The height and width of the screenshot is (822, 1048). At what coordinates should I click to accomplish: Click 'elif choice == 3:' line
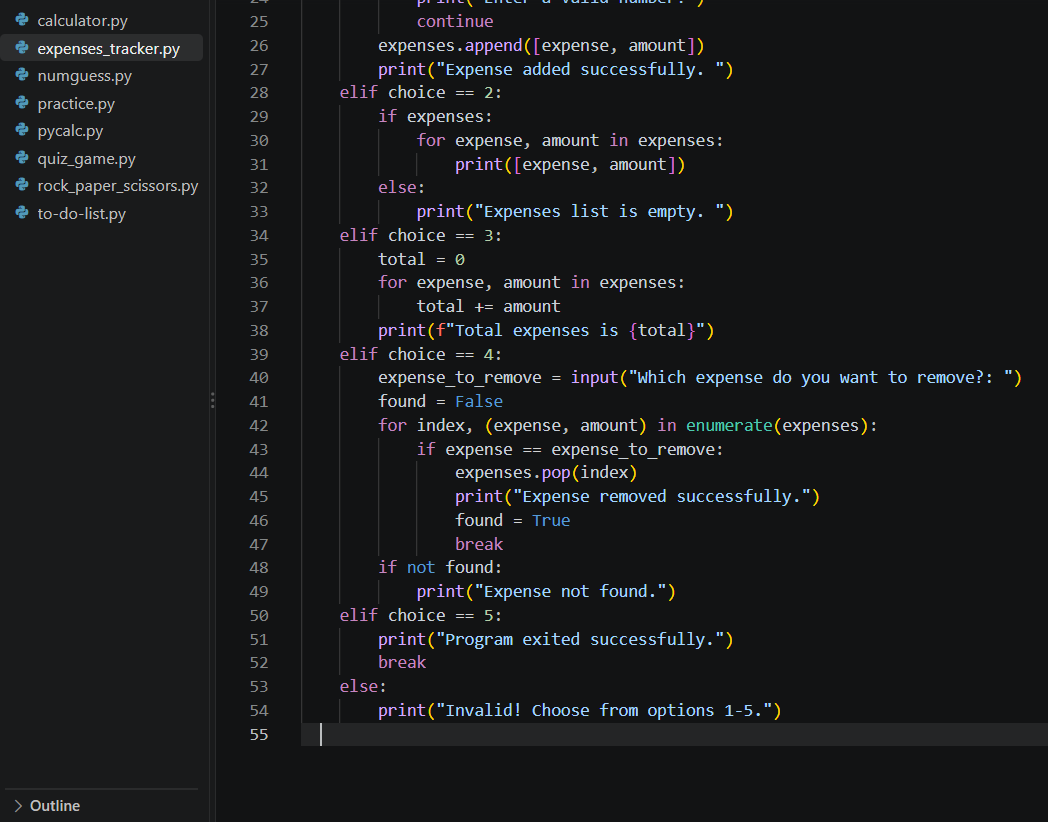[x=420, y=236]
